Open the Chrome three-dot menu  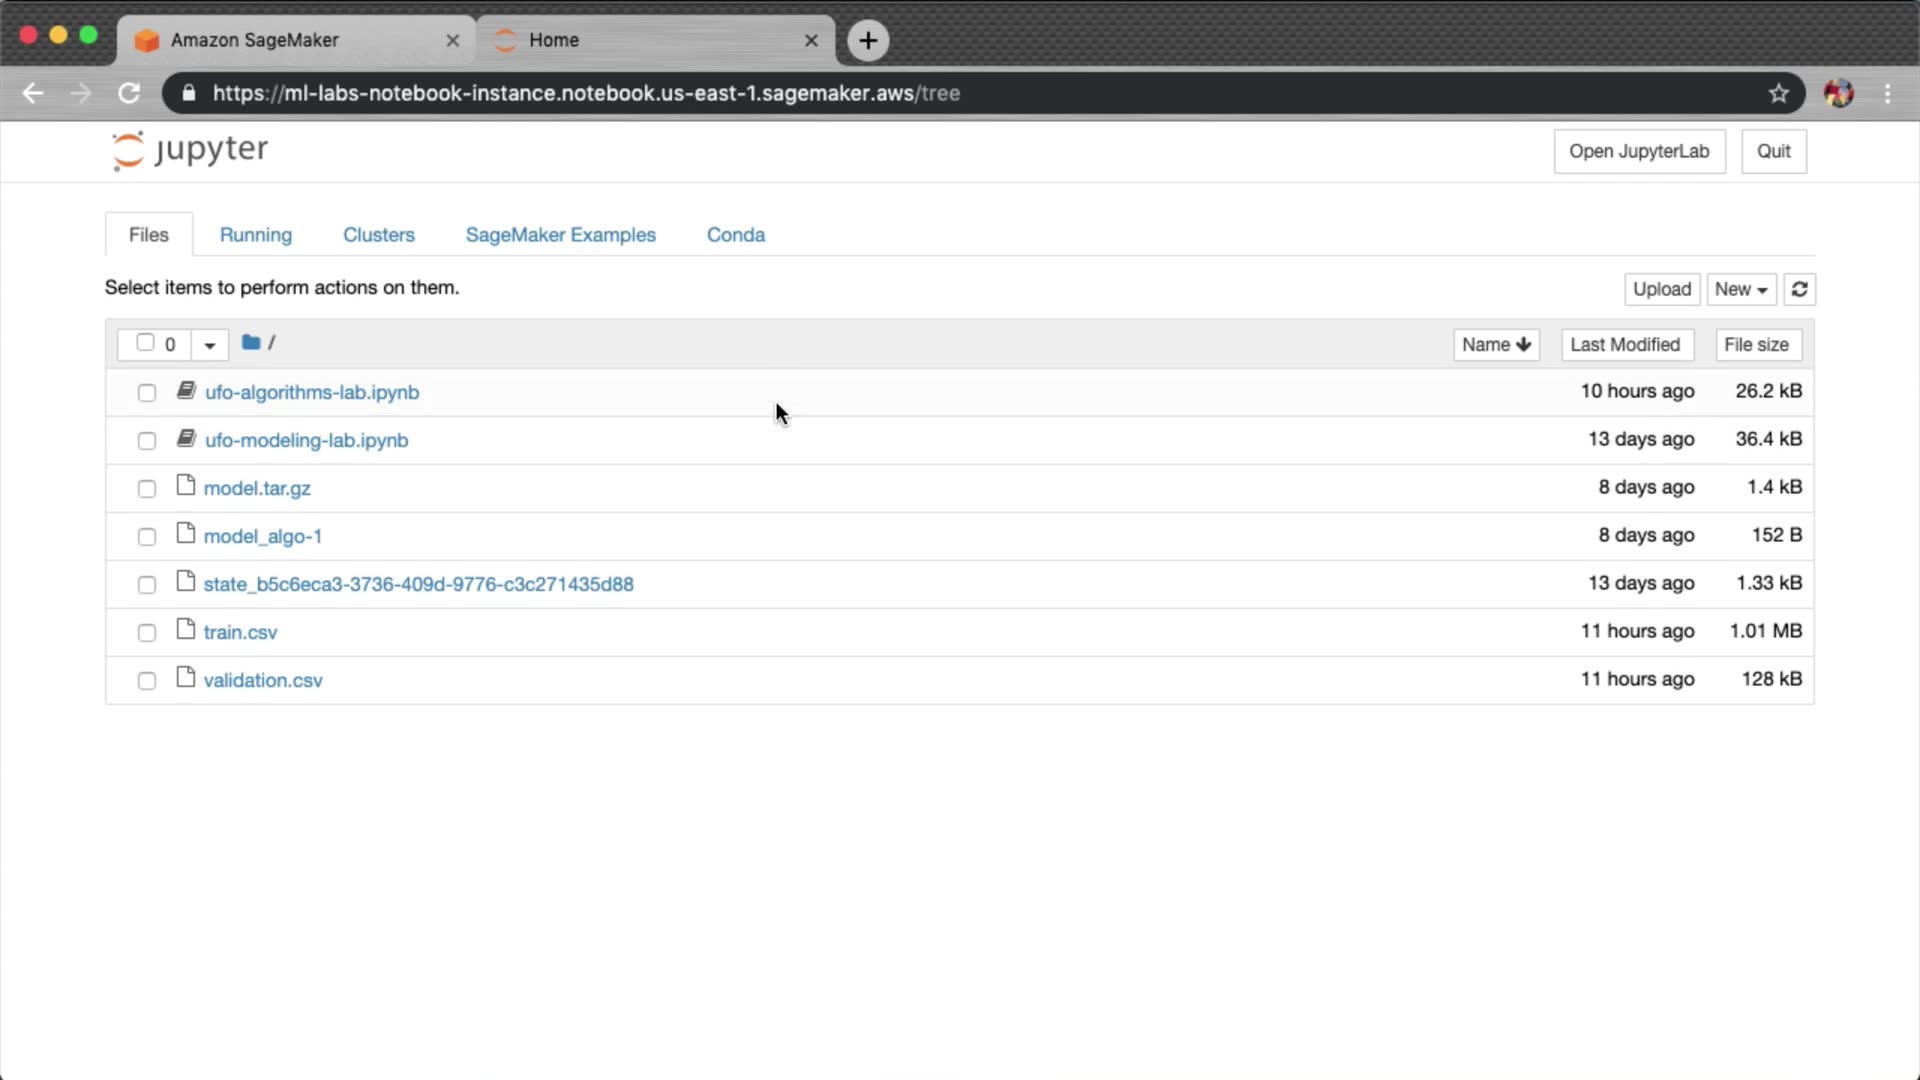pos(1887,93)
